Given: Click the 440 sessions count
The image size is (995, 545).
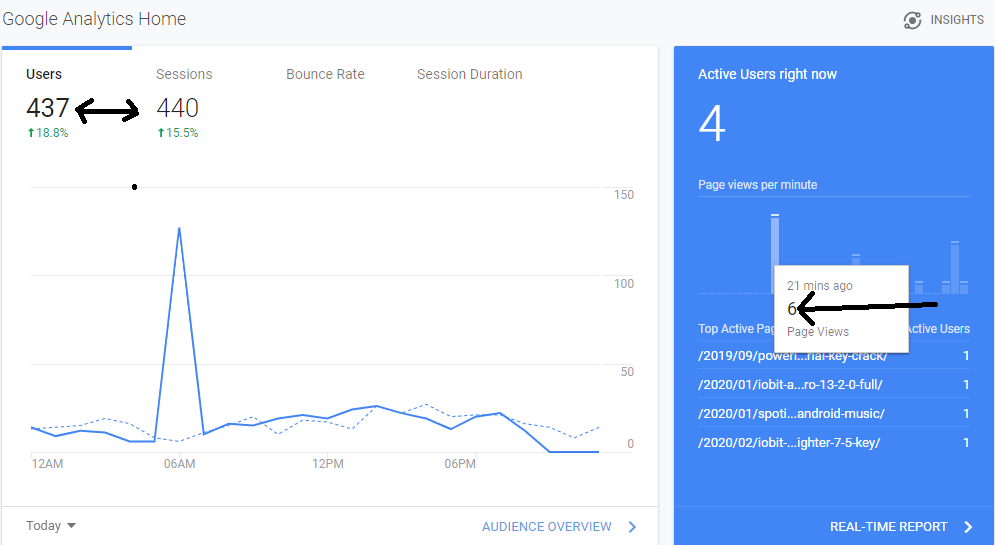Looking at the screenshot, I should 178,108.
